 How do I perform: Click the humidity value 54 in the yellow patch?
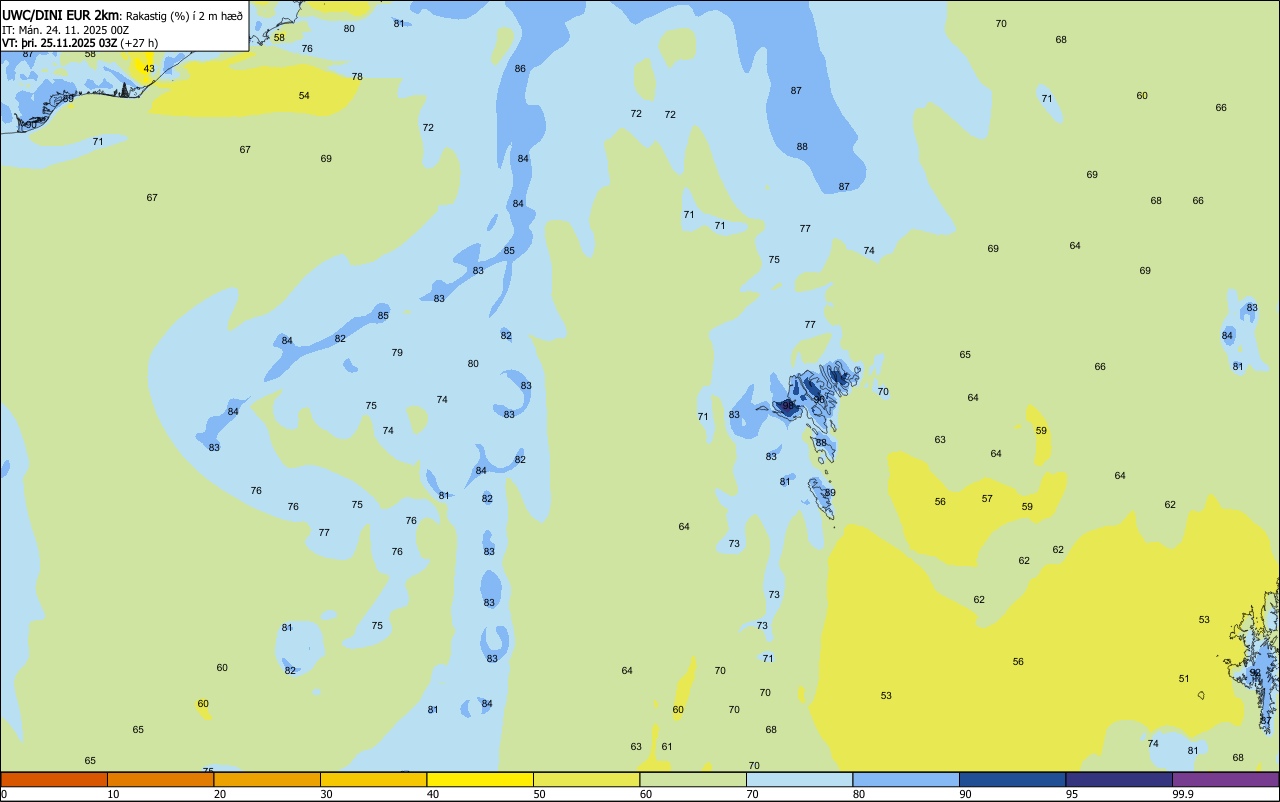304,96
